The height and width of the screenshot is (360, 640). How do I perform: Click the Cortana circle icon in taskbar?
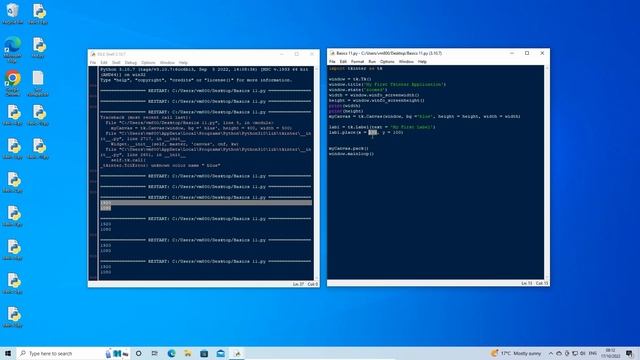(x=138, y=353)
